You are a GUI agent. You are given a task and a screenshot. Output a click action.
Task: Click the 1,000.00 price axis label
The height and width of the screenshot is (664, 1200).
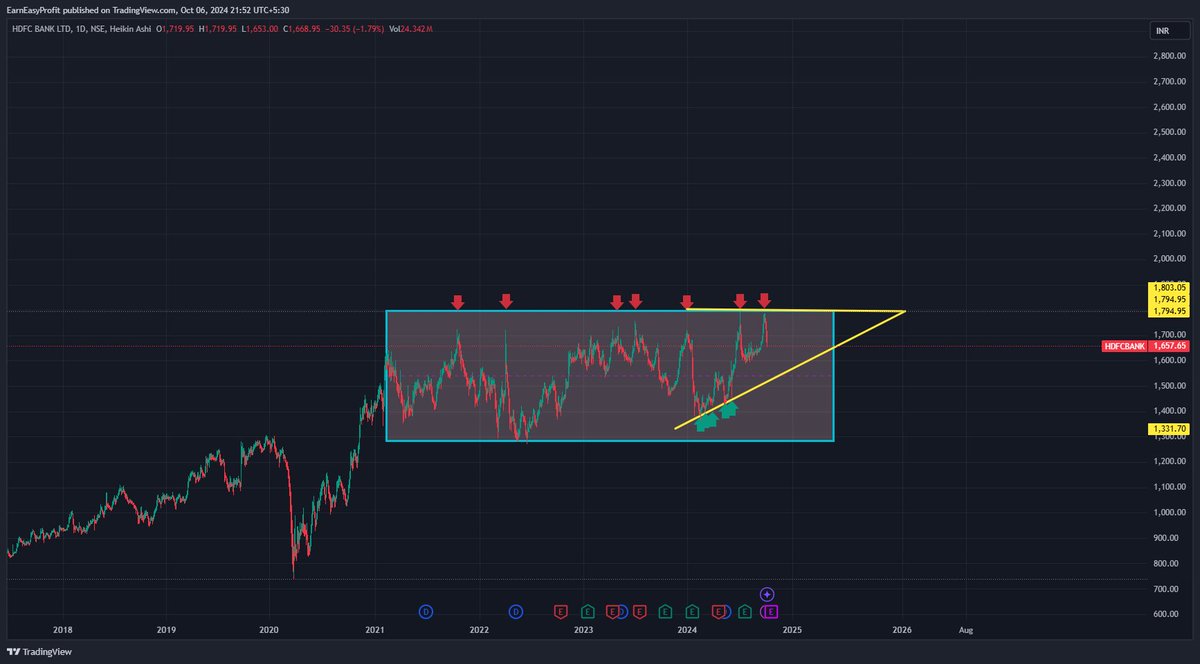[1168, 513]
